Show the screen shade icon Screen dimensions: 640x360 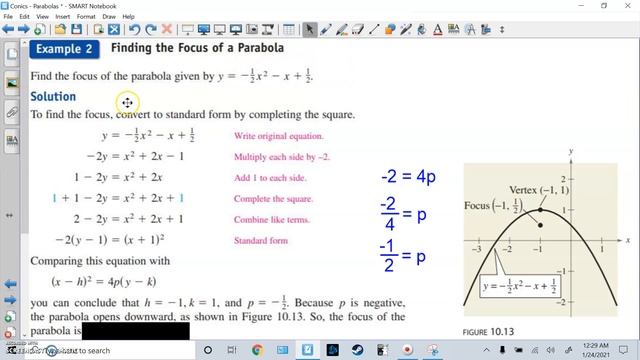[x=188, y=29]
